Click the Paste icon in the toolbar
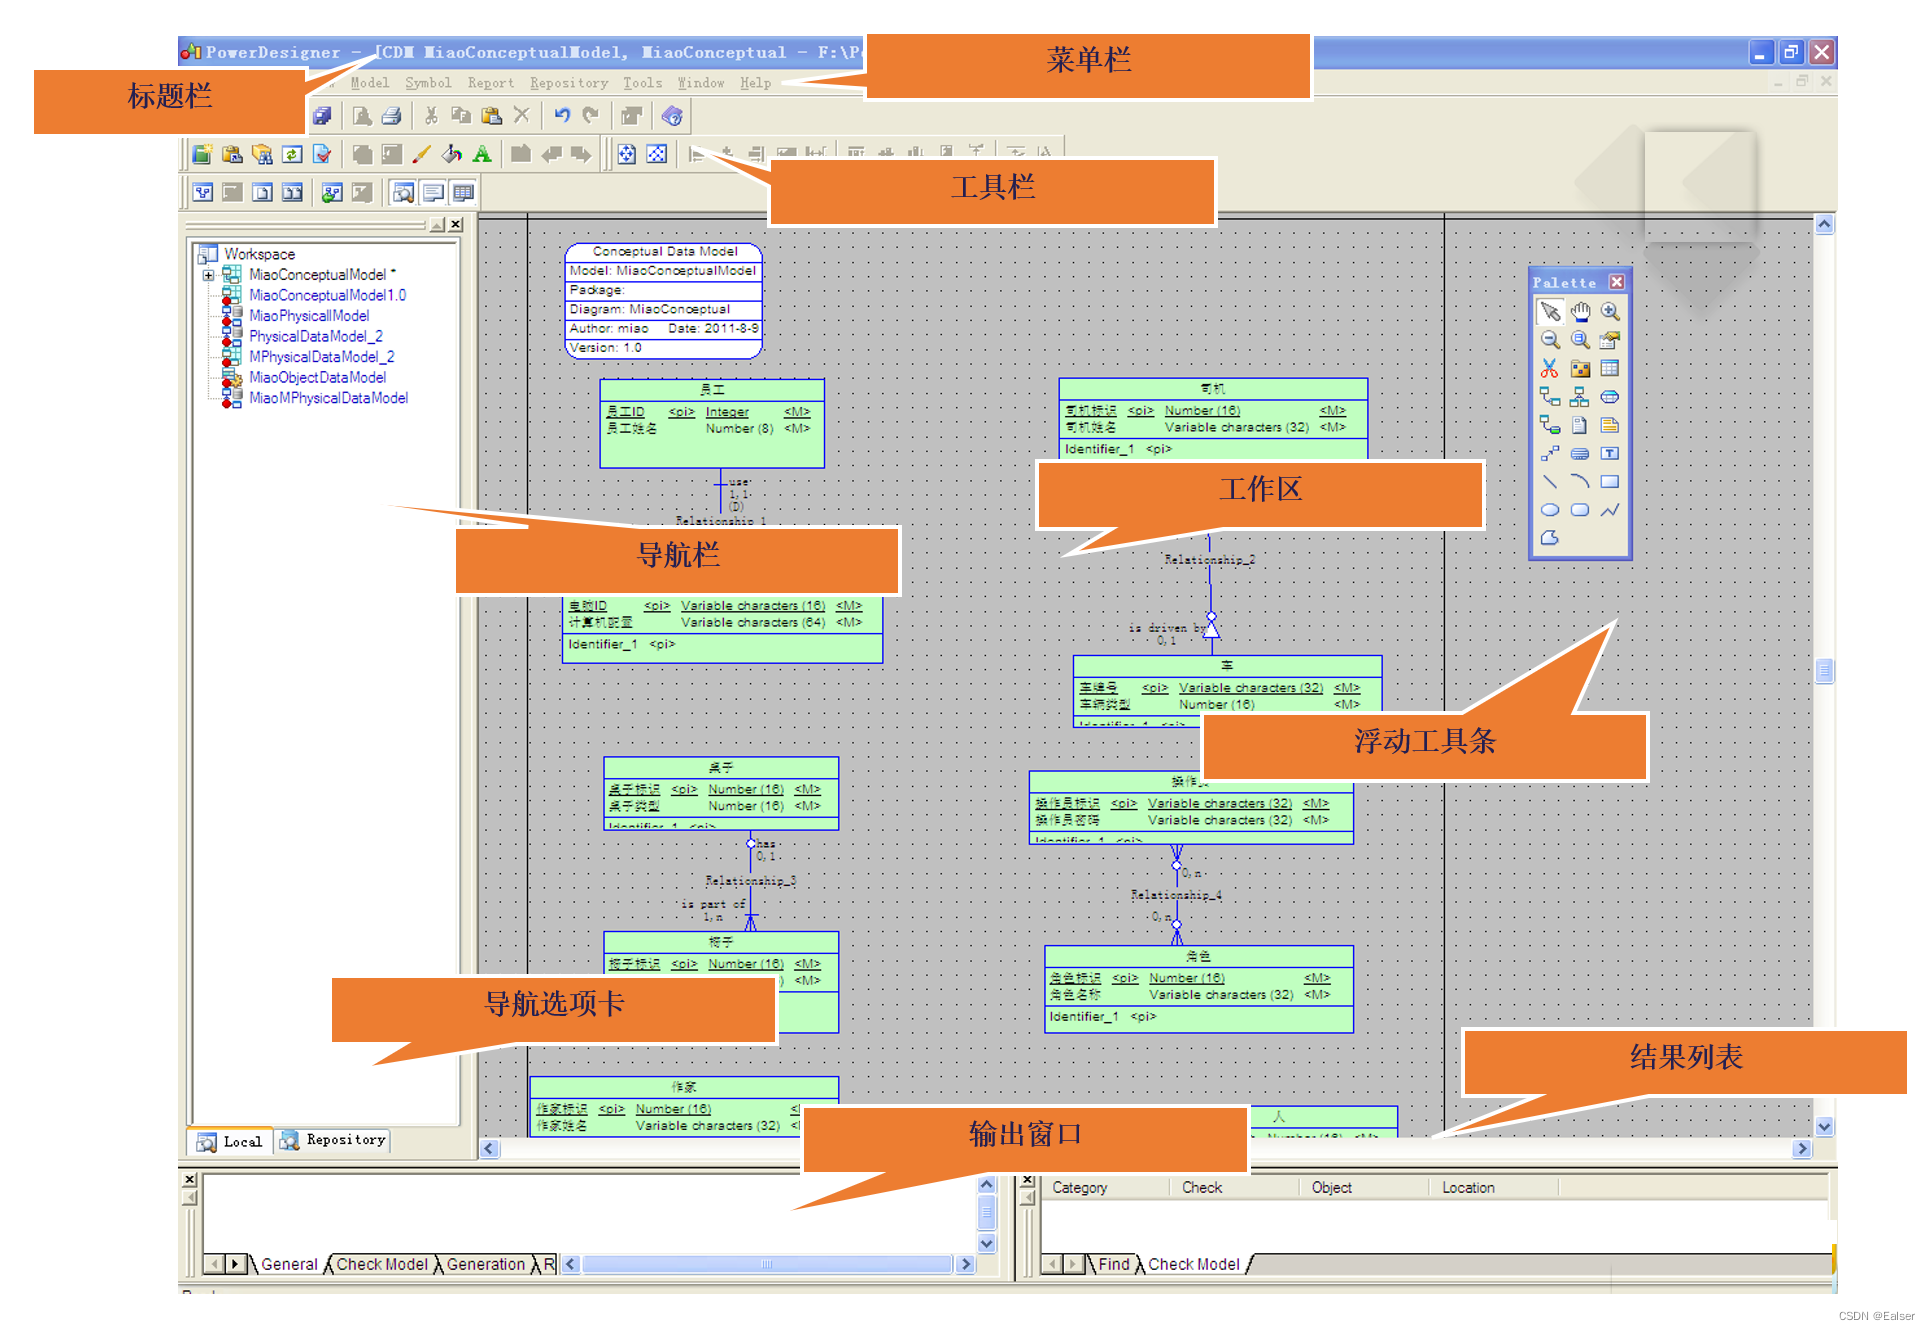 [x=491, y=116]
